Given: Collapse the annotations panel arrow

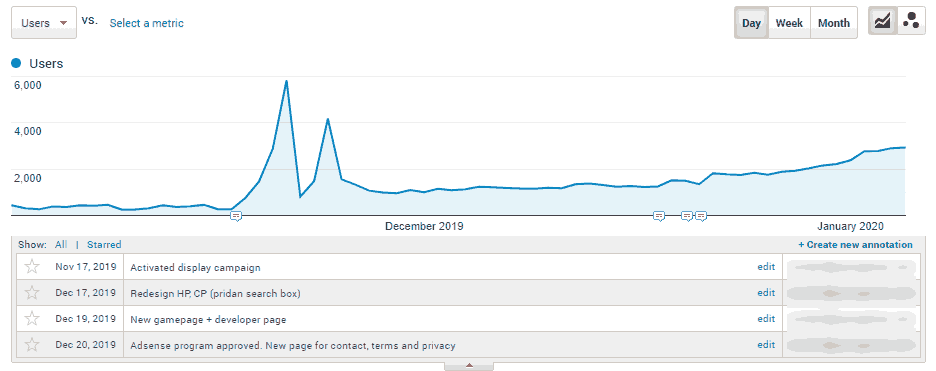Looking at the screenshot, I should [x=469, y=365].
